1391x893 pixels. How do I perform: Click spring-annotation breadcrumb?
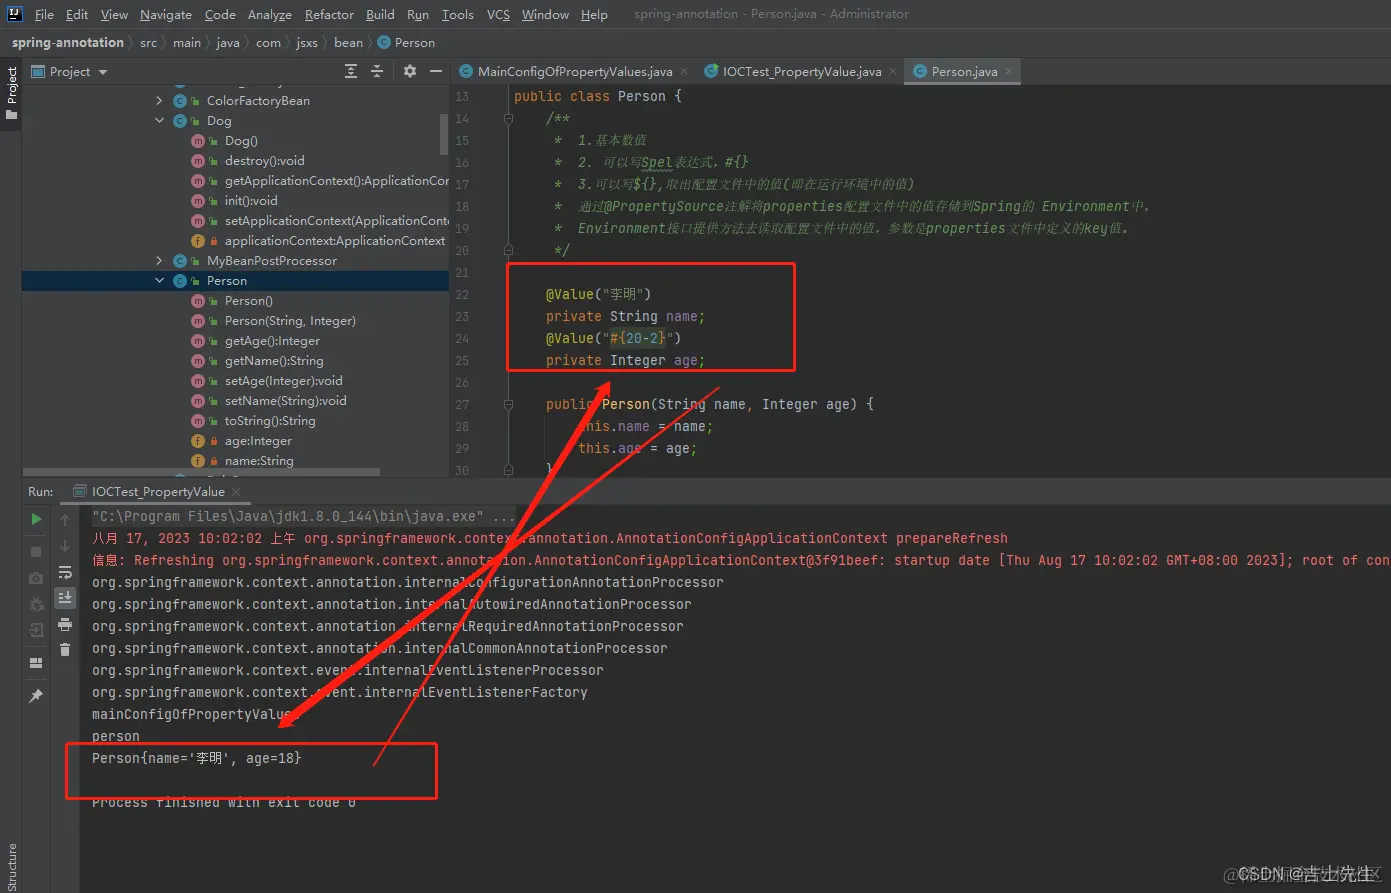[68, 43]
